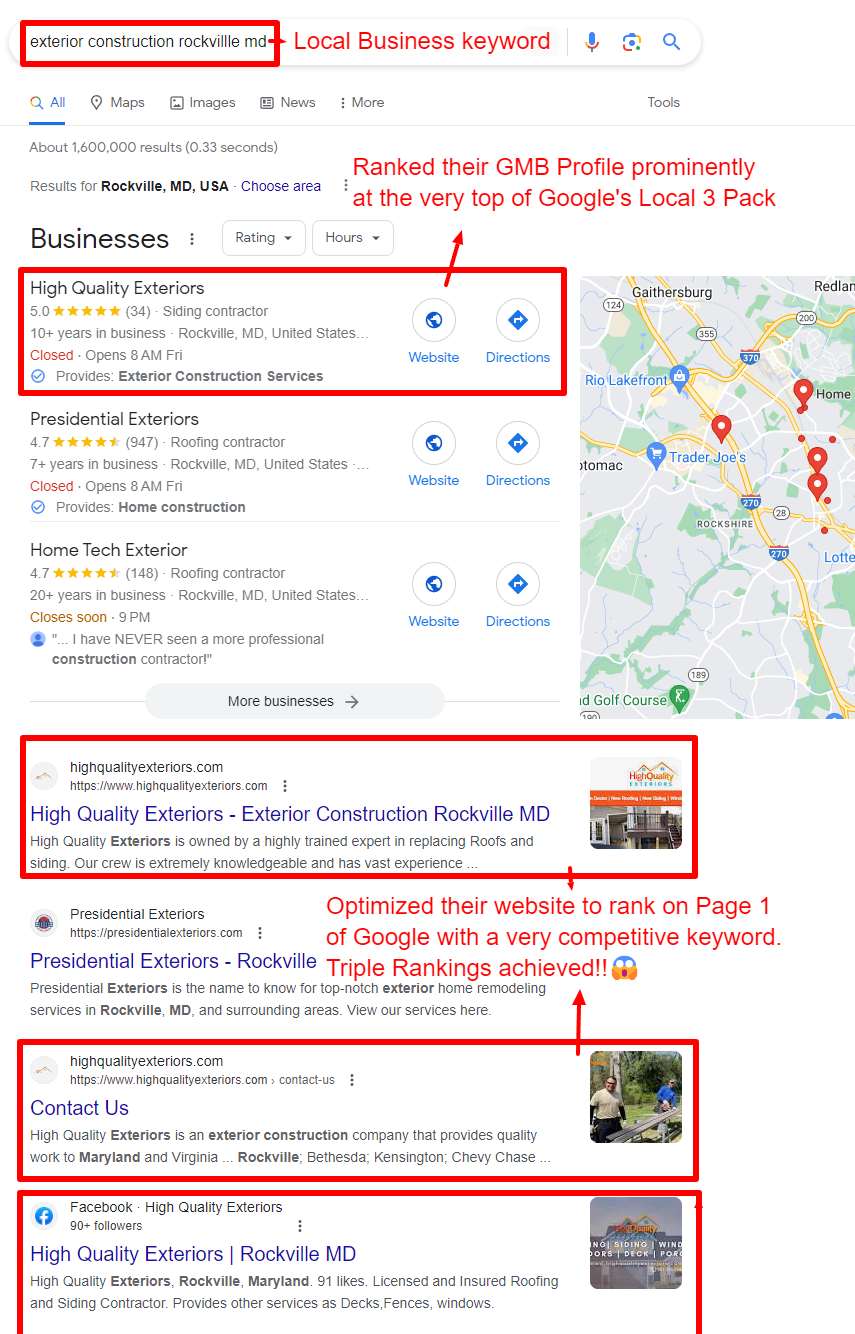
Task: Click the Choose area link
Action: tap(281, 186)
